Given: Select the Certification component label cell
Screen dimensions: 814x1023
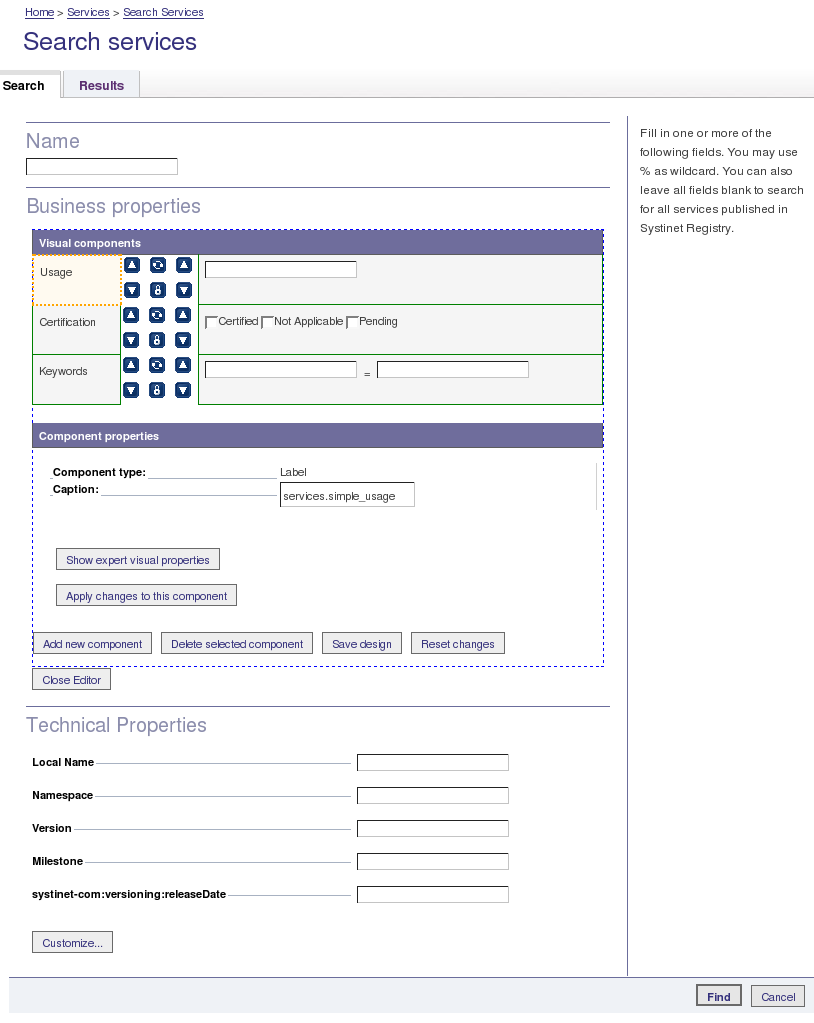Looking at the screenshot, I should 77,329.
